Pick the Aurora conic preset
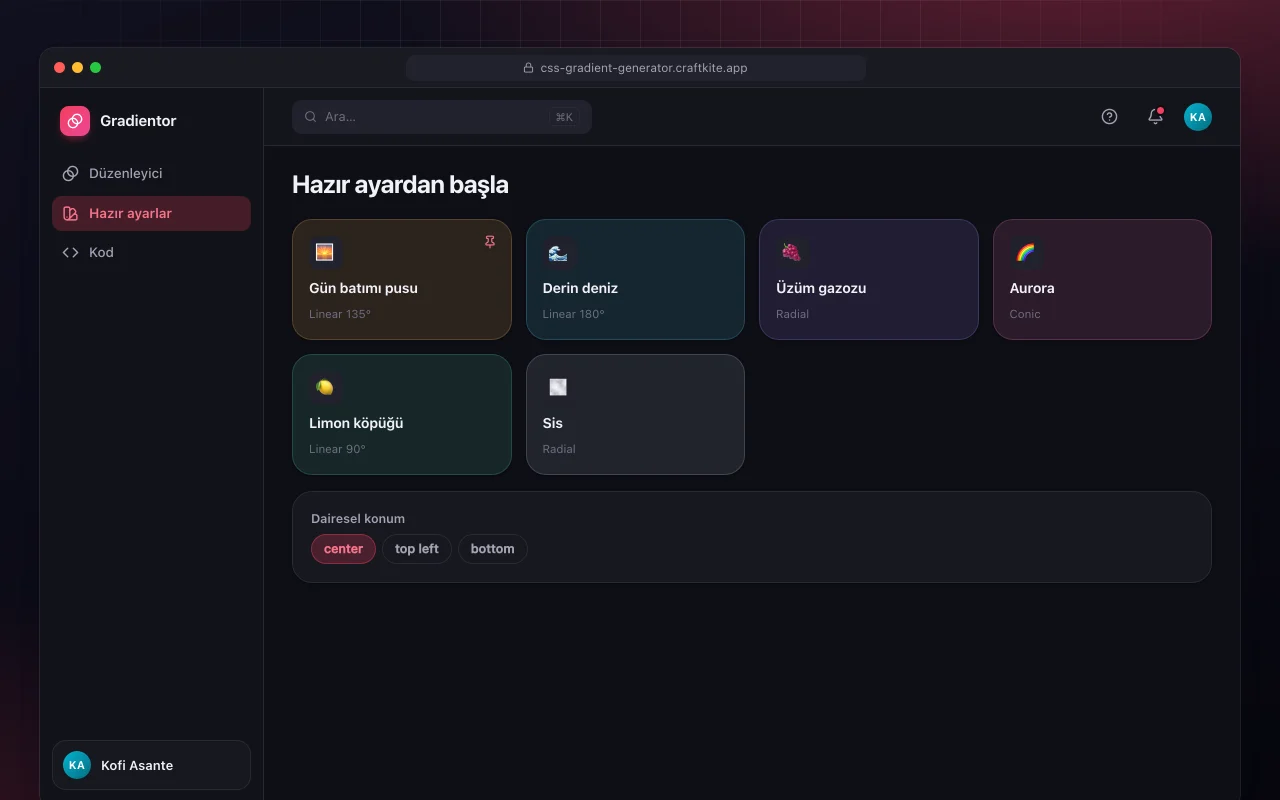The height and width of the screenshot is (800, 1280). (1102, 280)
